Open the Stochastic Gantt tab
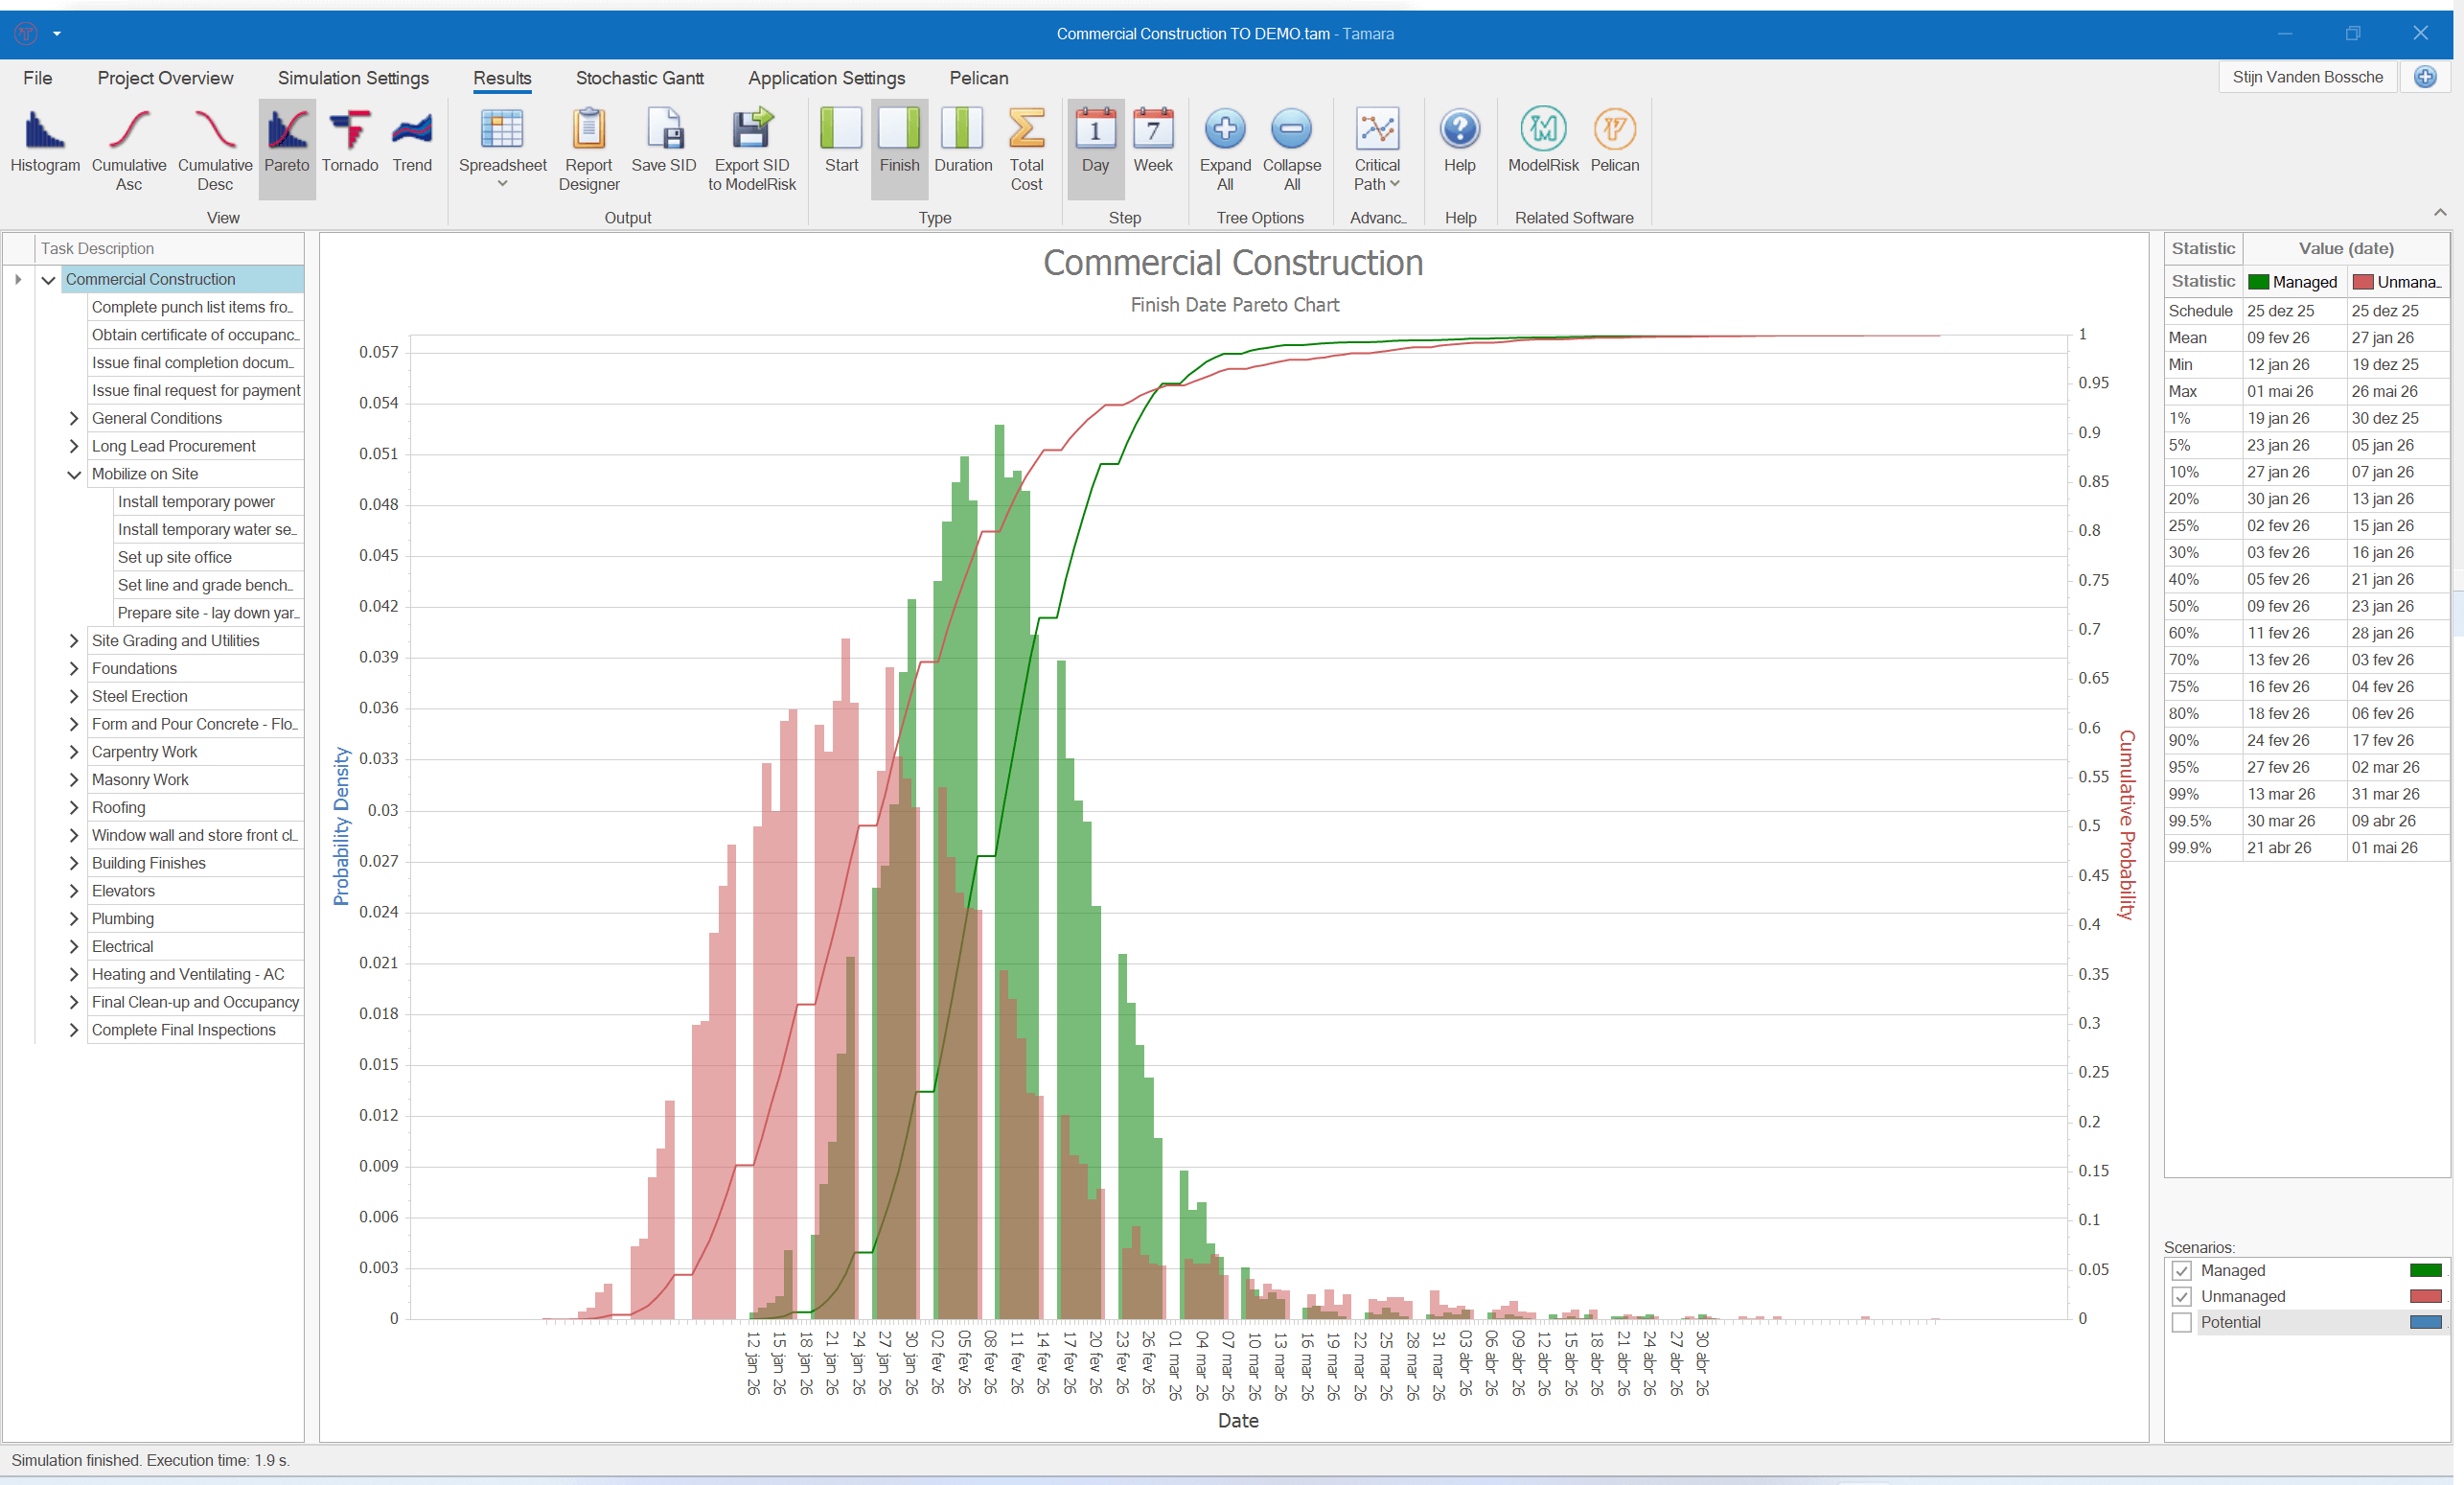This screenshot has height=1485, width=2464. 639,78
